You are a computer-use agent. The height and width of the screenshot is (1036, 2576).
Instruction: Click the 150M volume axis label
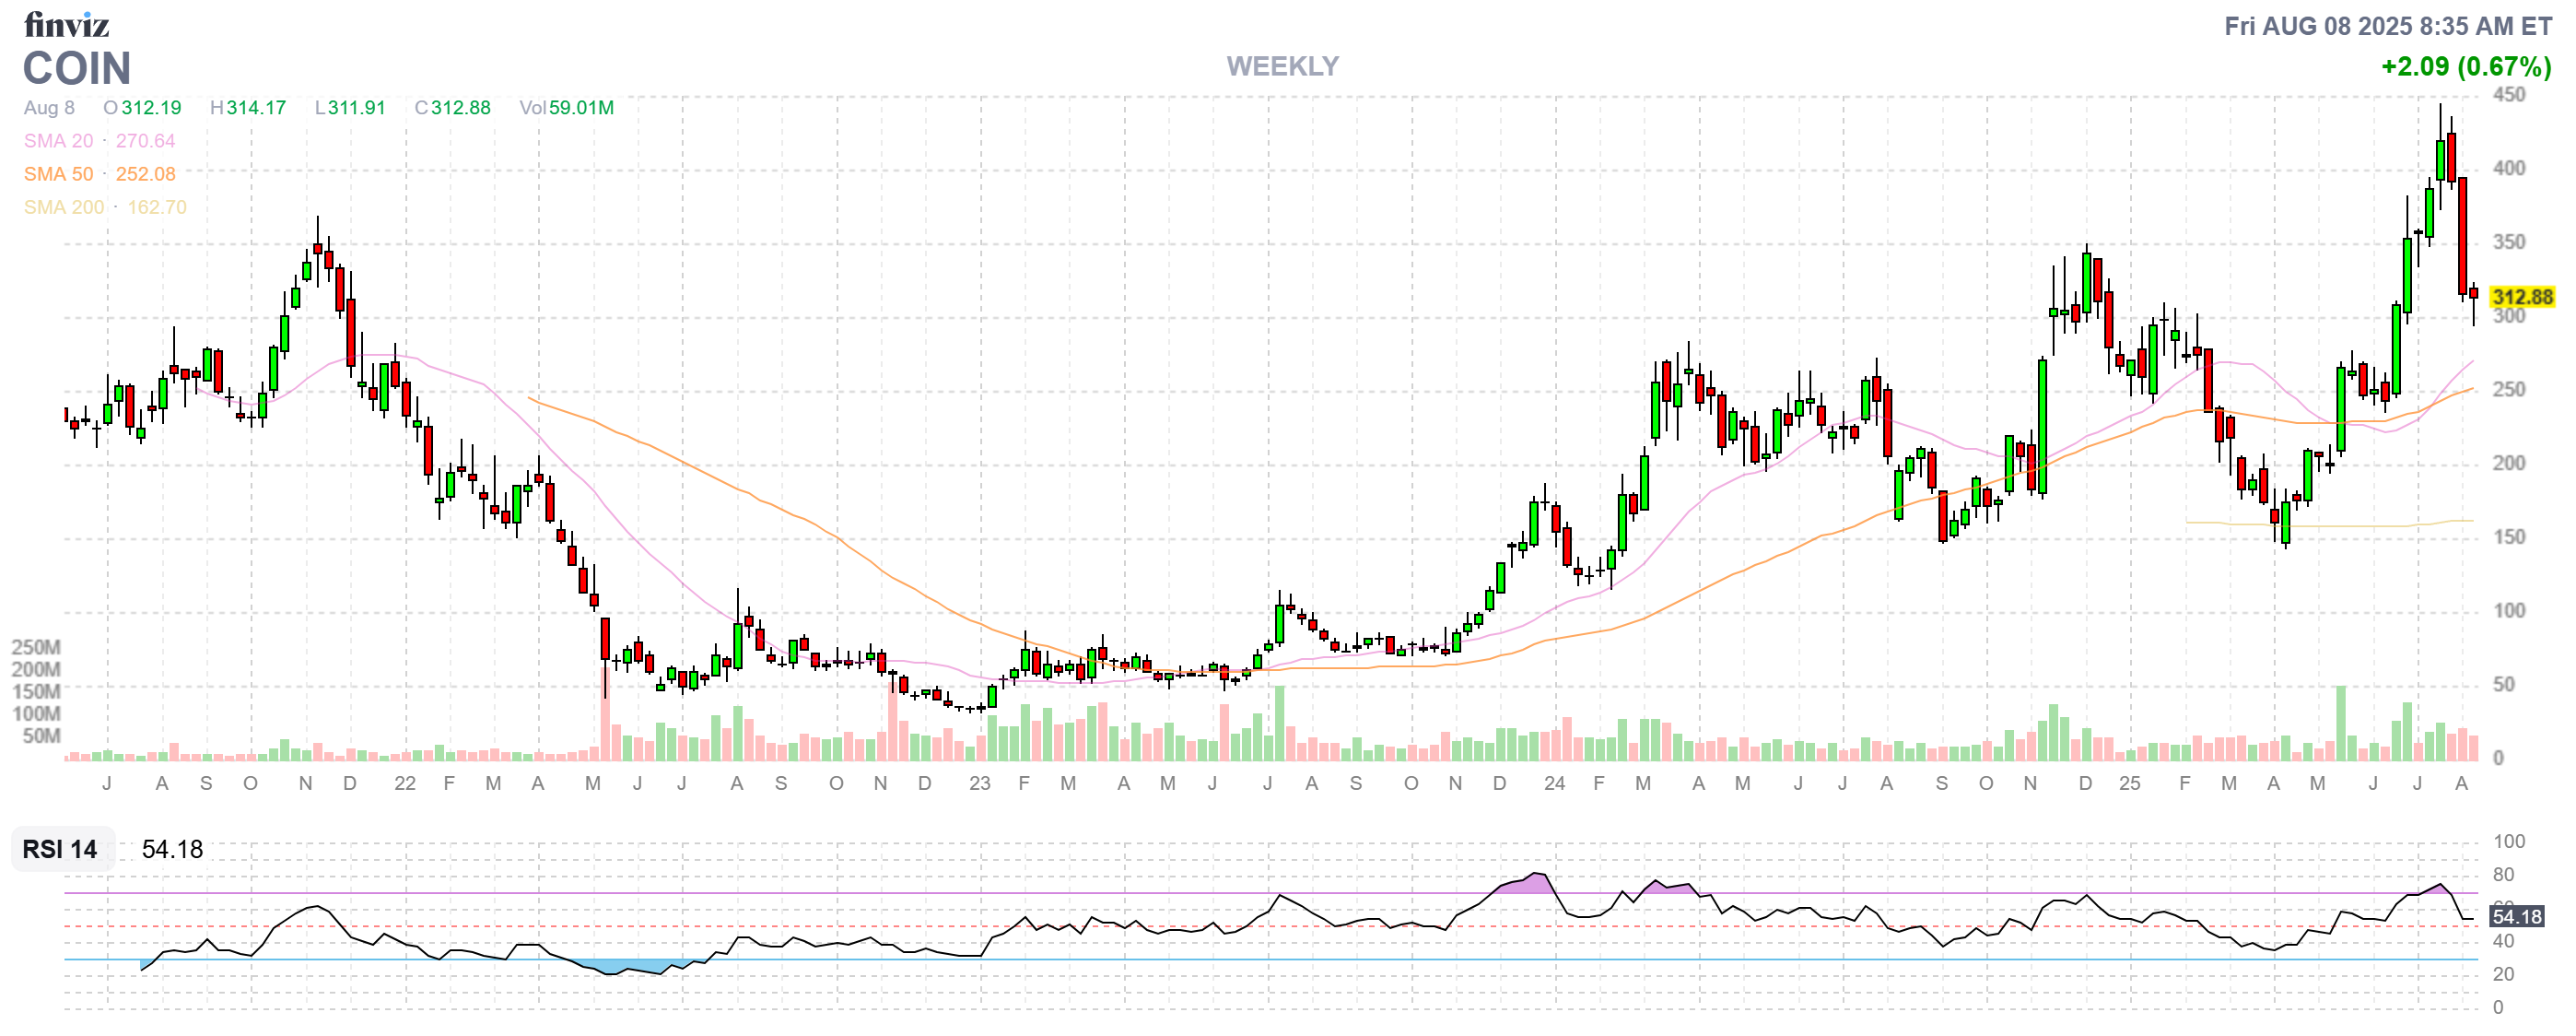point(36,691)
